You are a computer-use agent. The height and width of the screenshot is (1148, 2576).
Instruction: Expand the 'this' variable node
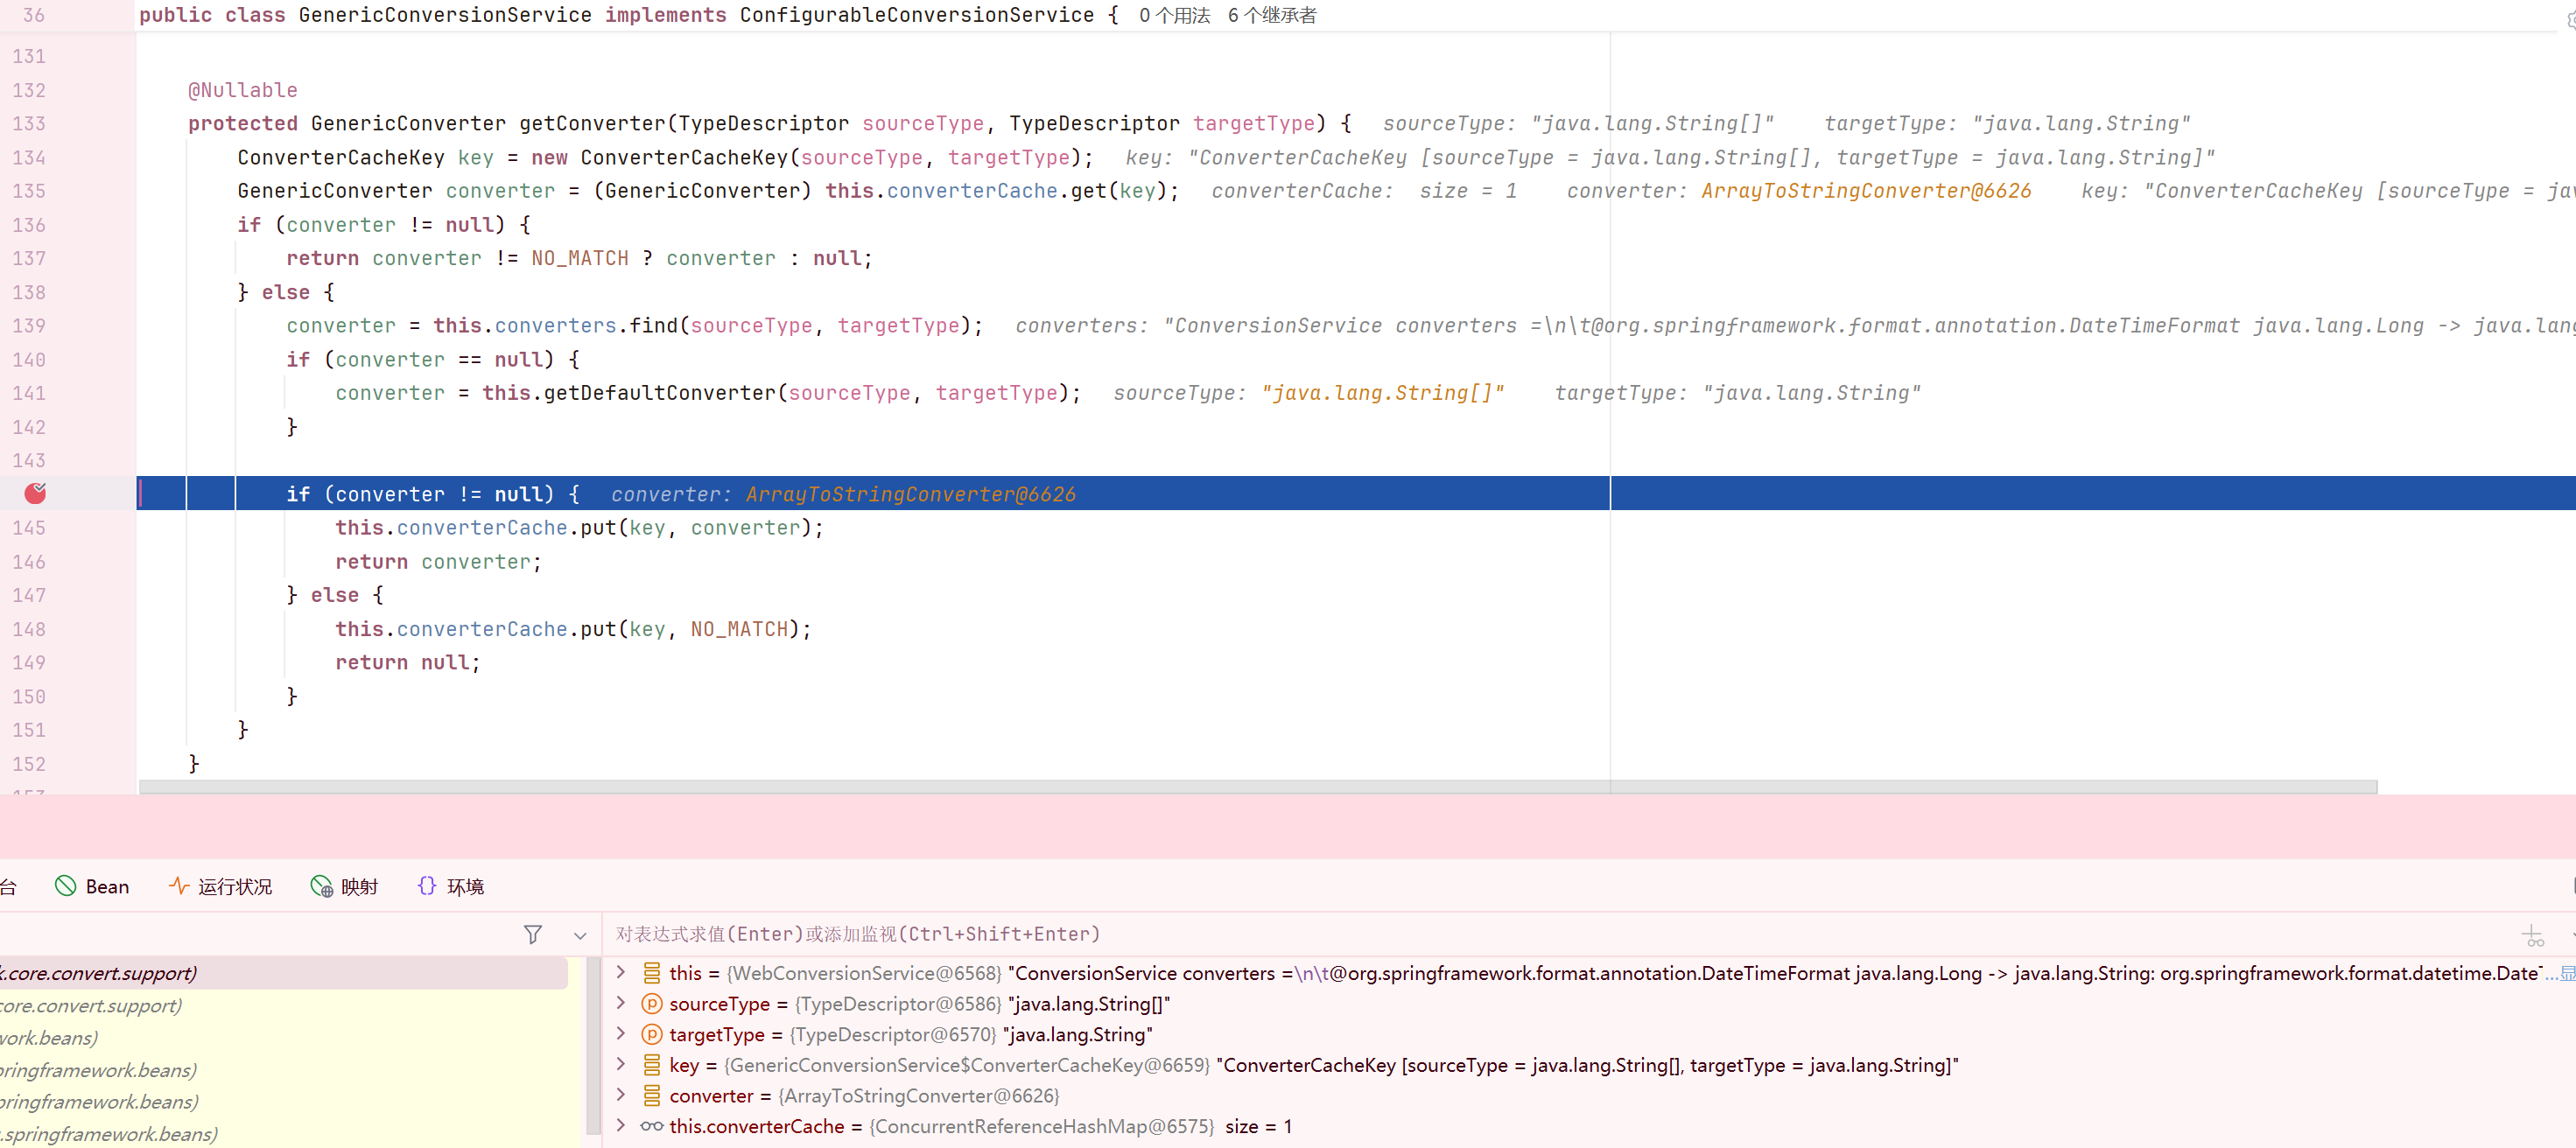click(621, 972)
